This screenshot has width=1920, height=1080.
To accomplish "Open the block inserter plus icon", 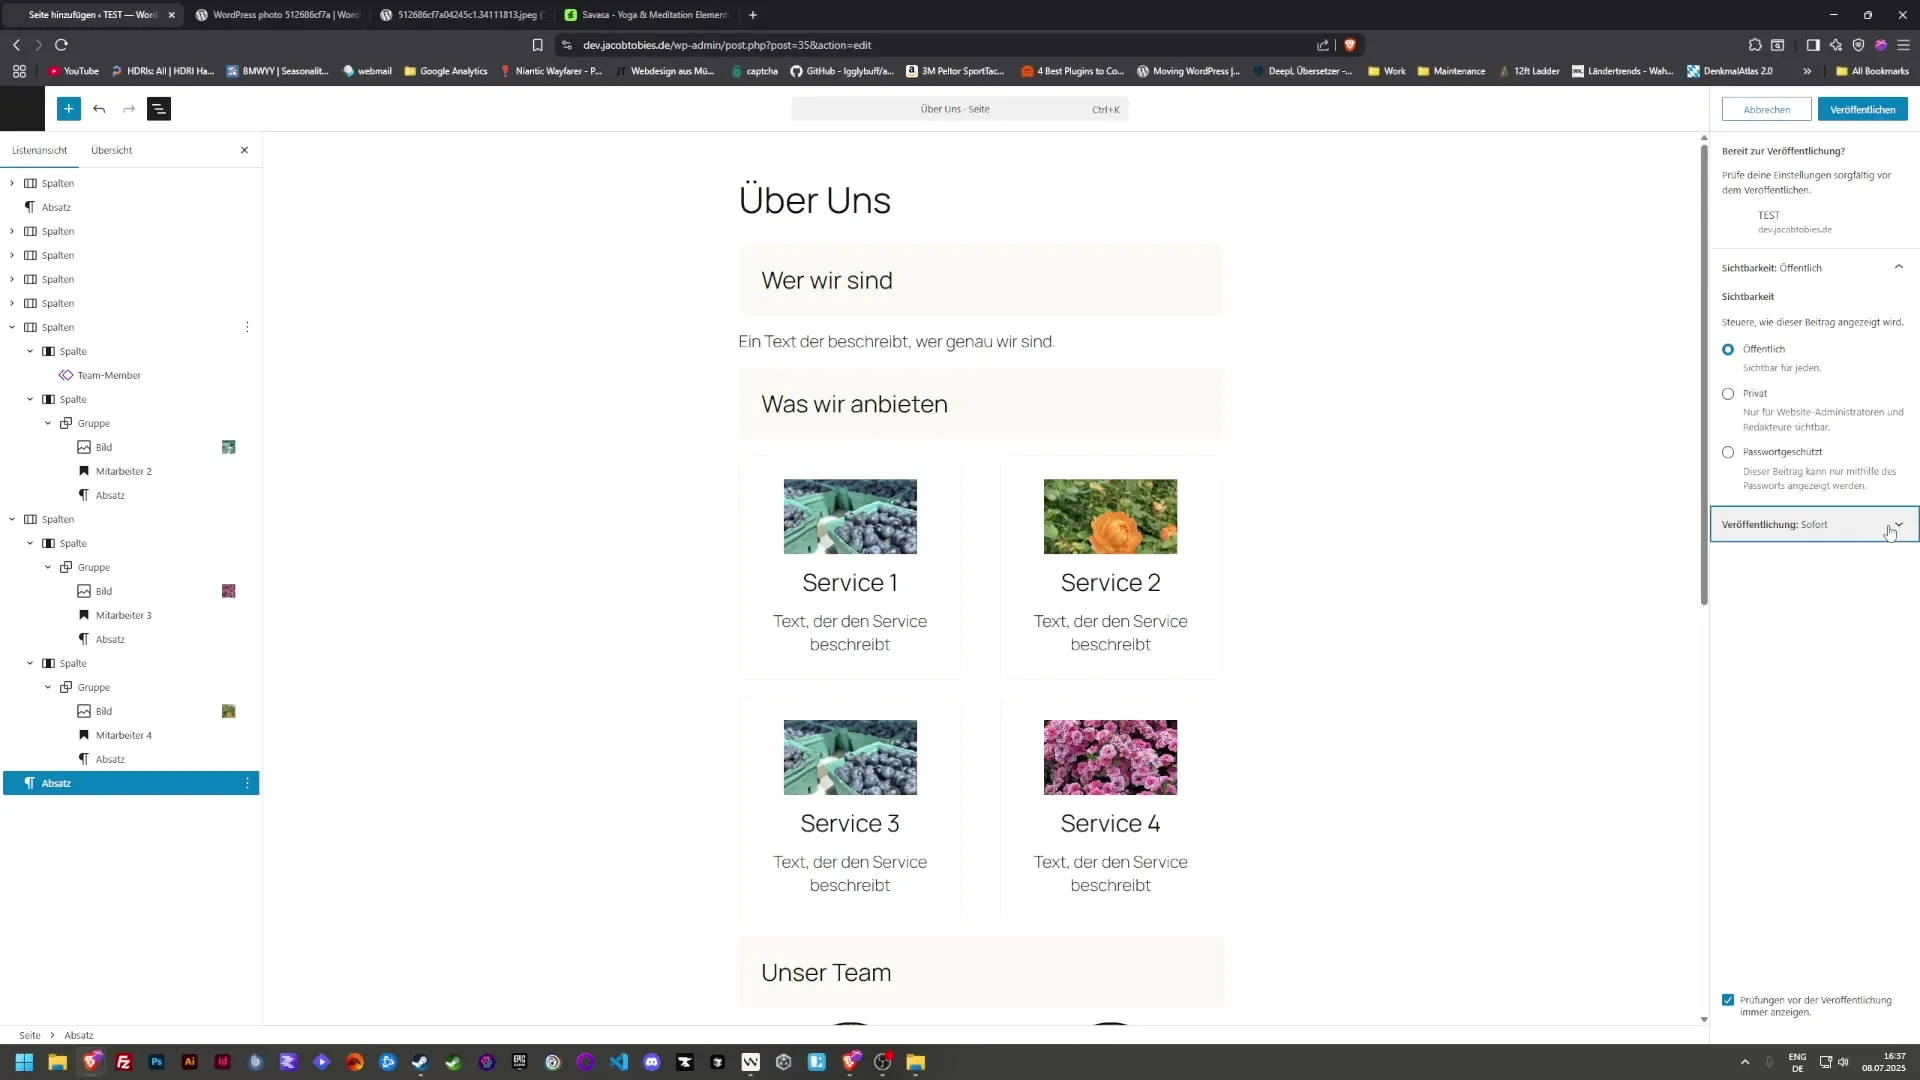I will tap(69, 109).
